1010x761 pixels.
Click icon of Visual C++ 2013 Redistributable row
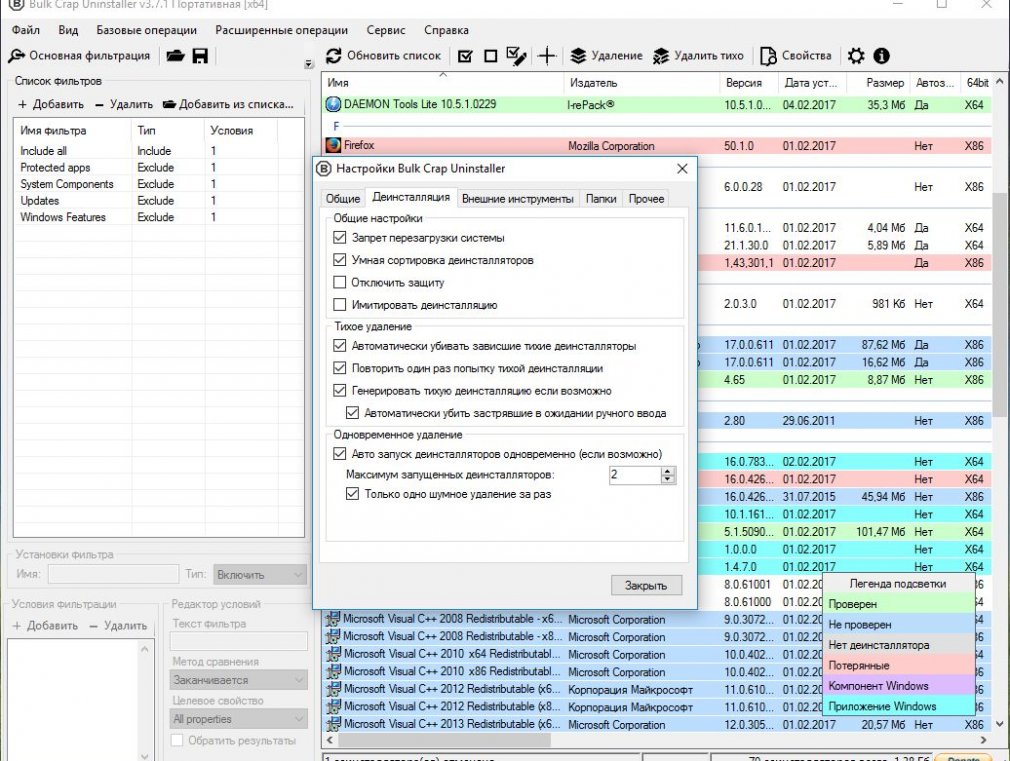333,724
